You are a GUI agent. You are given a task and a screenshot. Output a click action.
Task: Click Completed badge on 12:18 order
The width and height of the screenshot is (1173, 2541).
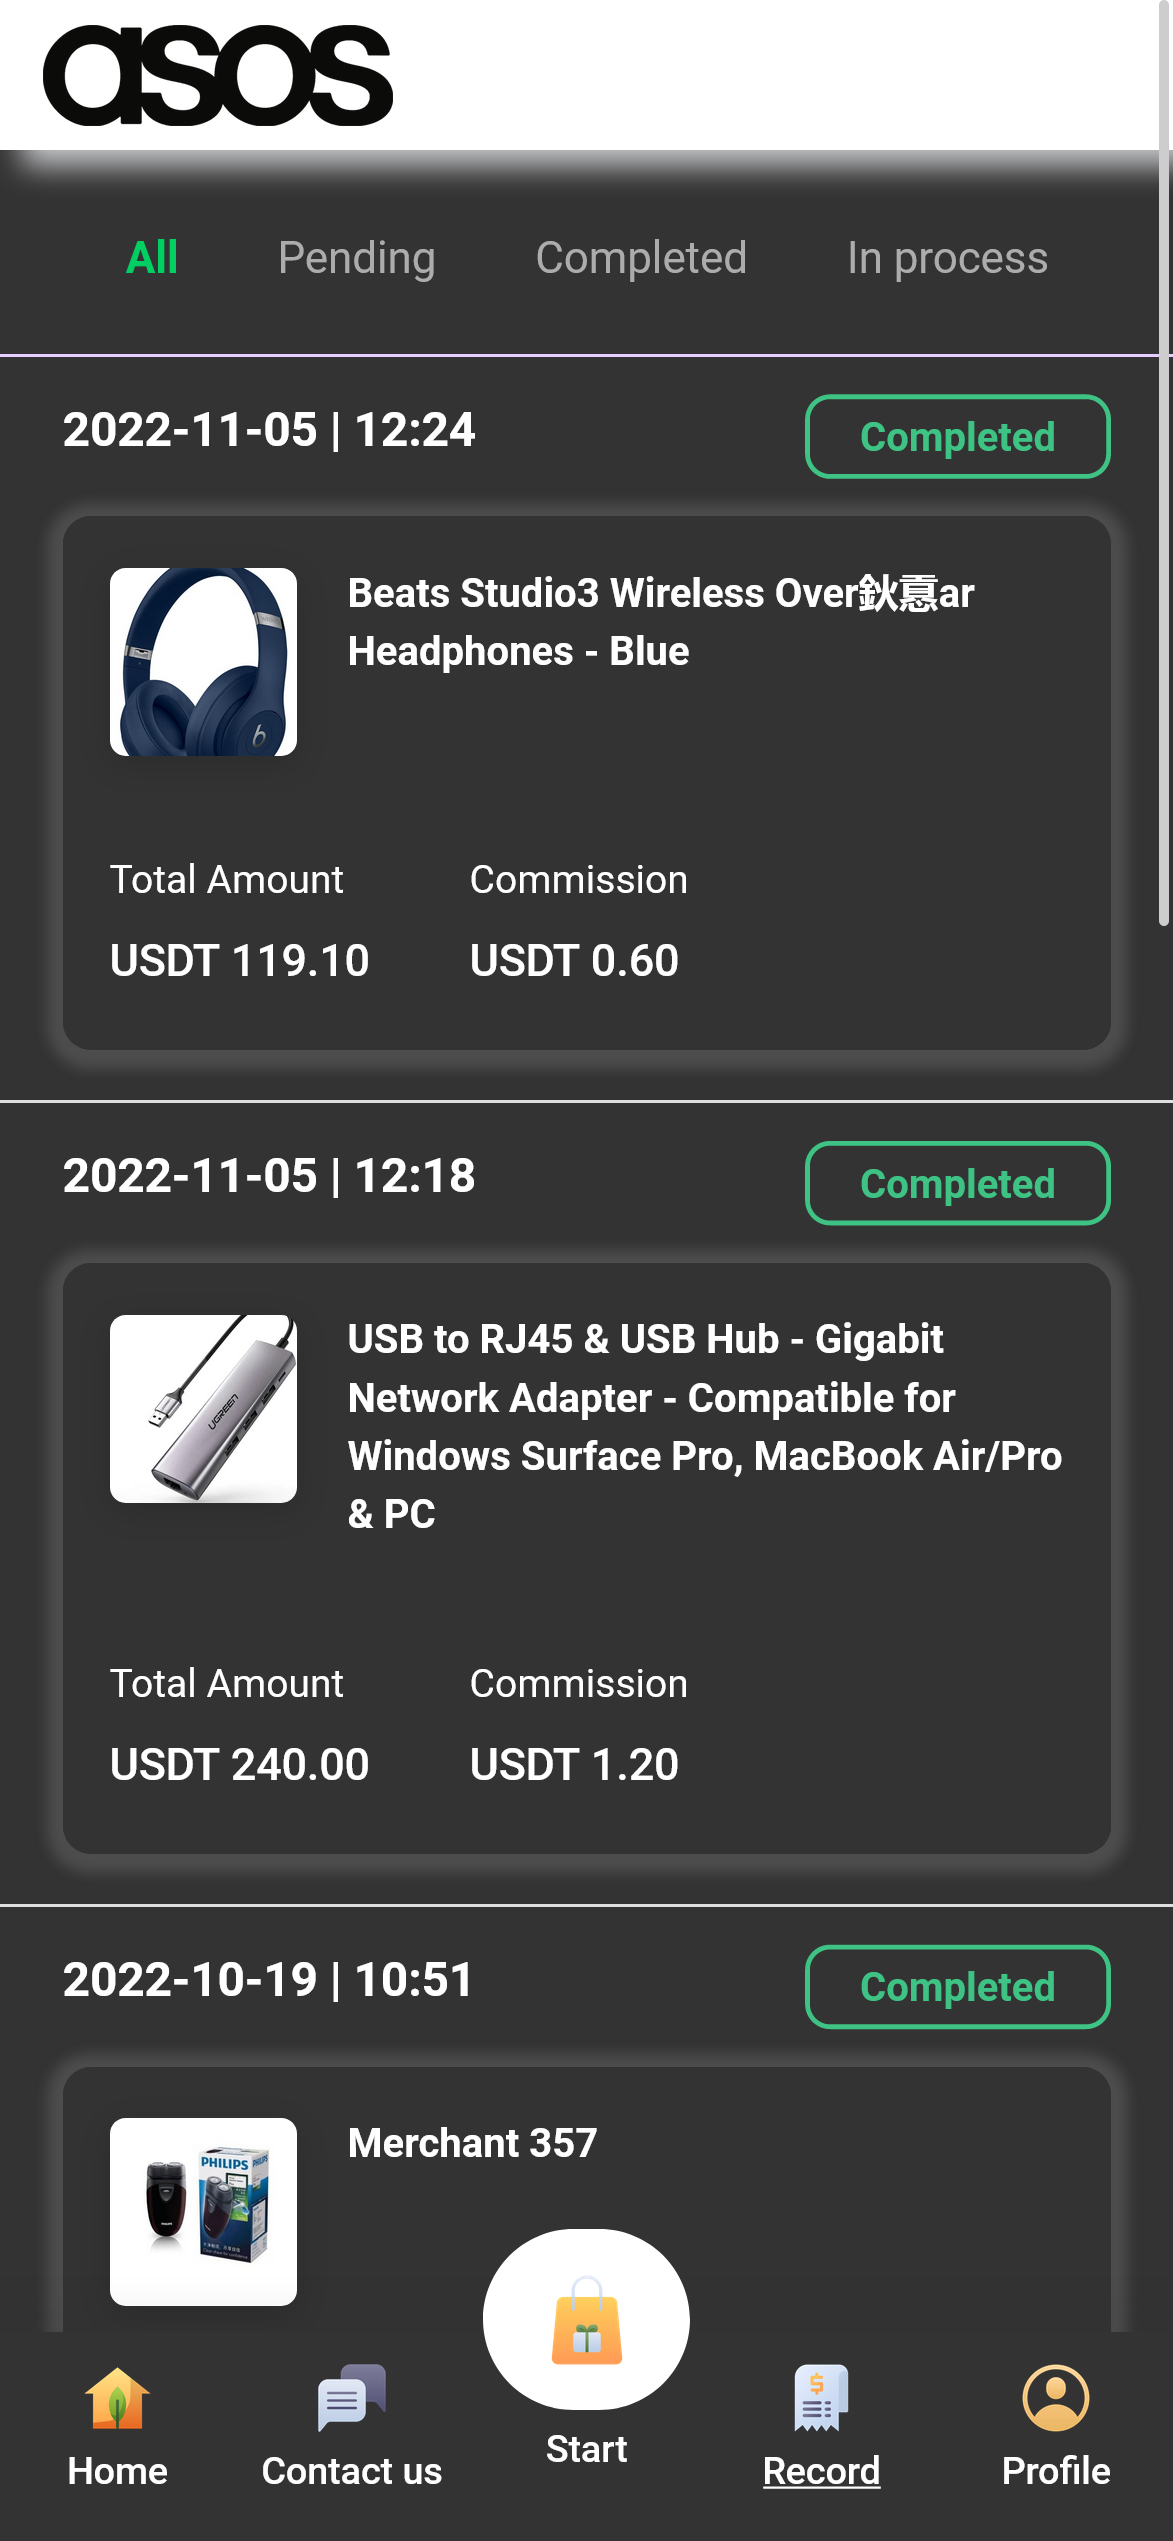coord(957,1183)
